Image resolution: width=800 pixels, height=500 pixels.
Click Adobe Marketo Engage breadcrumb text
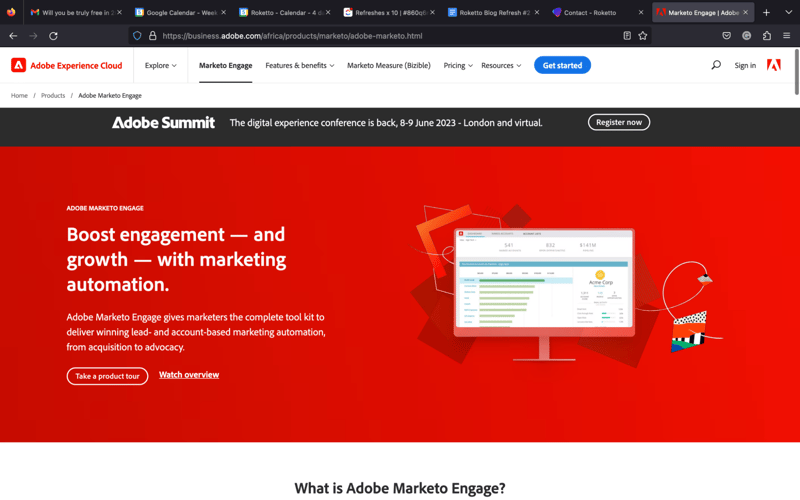[110, 95]
